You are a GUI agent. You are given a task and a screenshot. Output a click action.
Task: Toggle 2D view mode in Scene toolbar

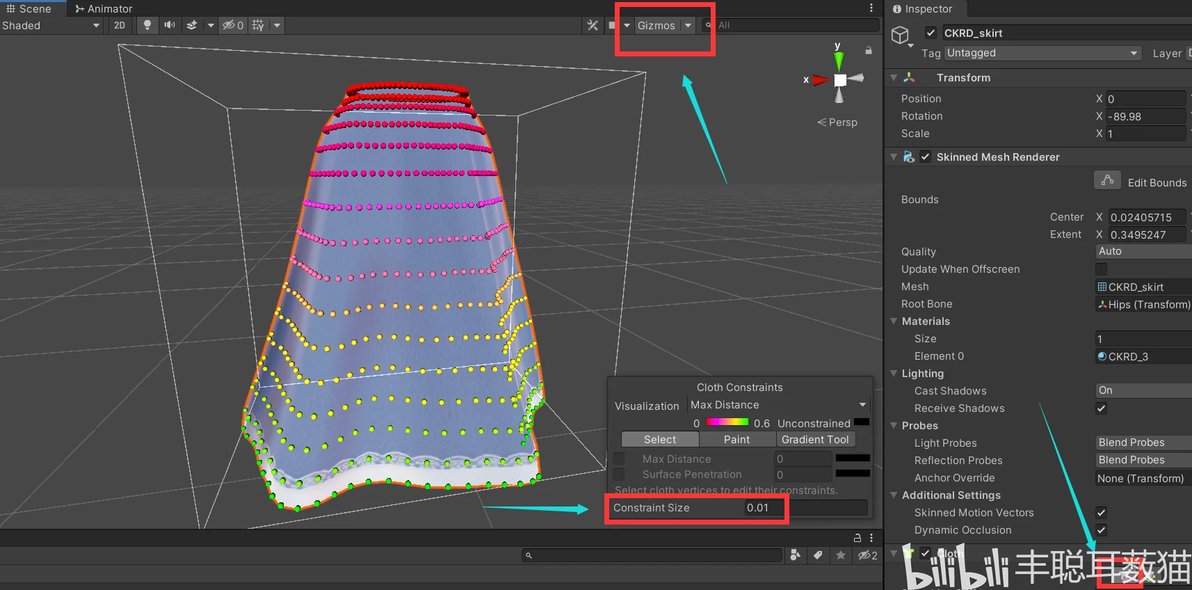click(x=119, y=25)
